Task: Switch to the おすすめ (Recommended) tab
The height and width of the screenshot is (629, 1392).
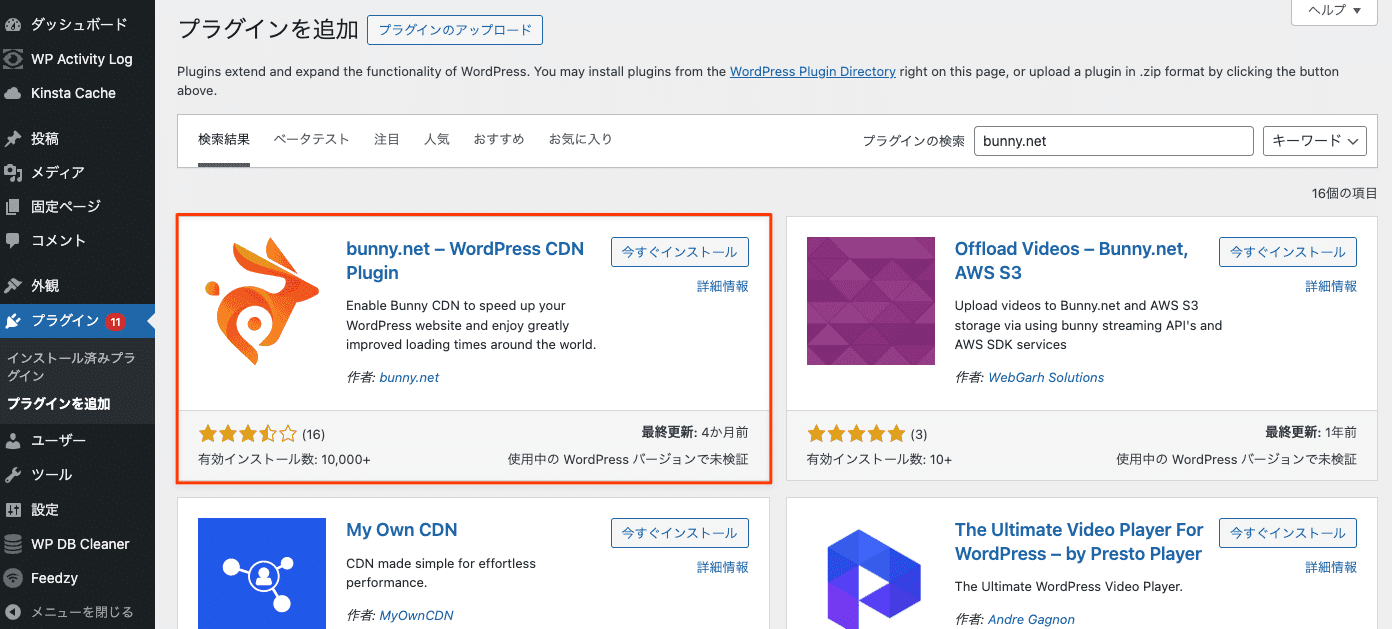Action: [498, 139]
